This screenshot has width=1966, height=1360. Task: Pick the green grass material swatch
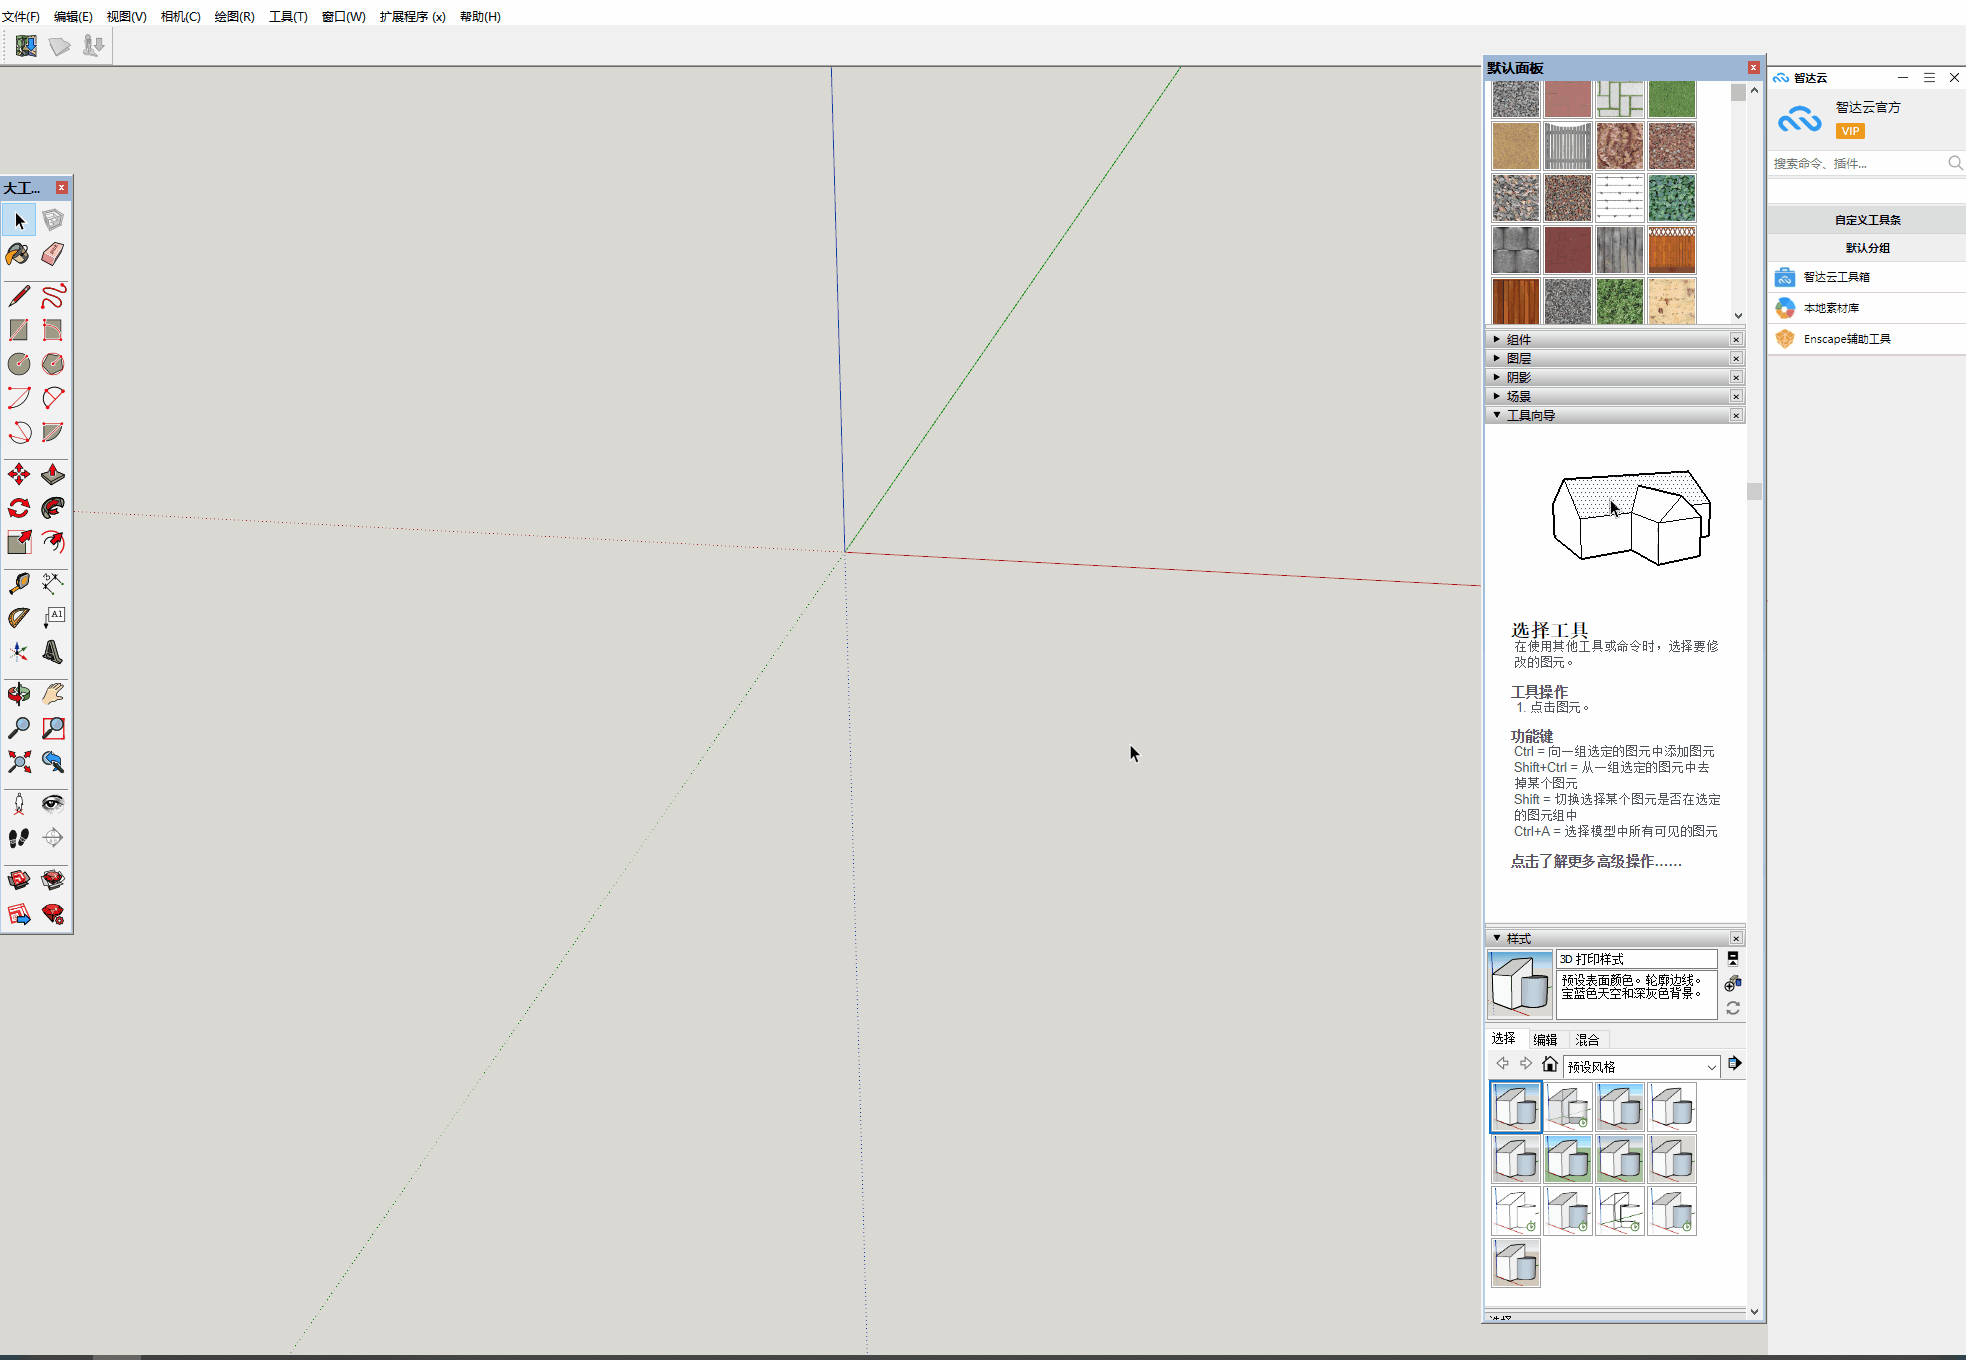[1672, 100]
